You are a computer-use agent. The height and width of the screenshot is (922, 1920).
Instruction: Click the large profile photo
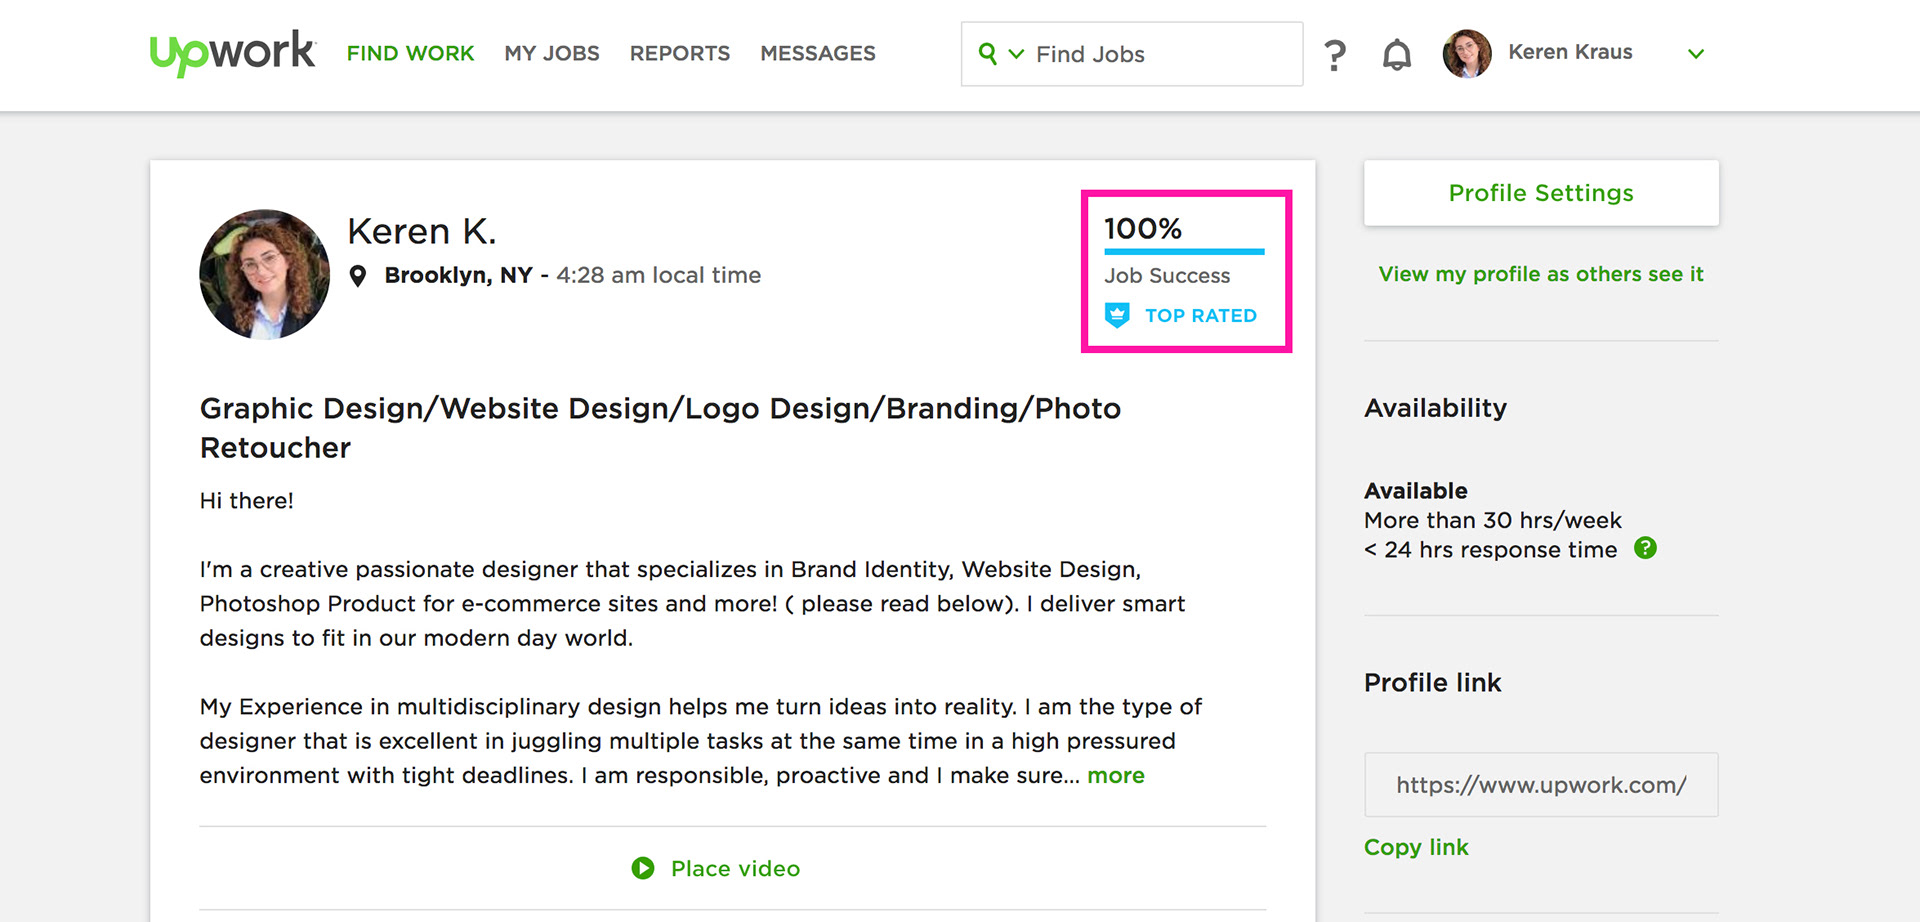[x=265, y=274]
